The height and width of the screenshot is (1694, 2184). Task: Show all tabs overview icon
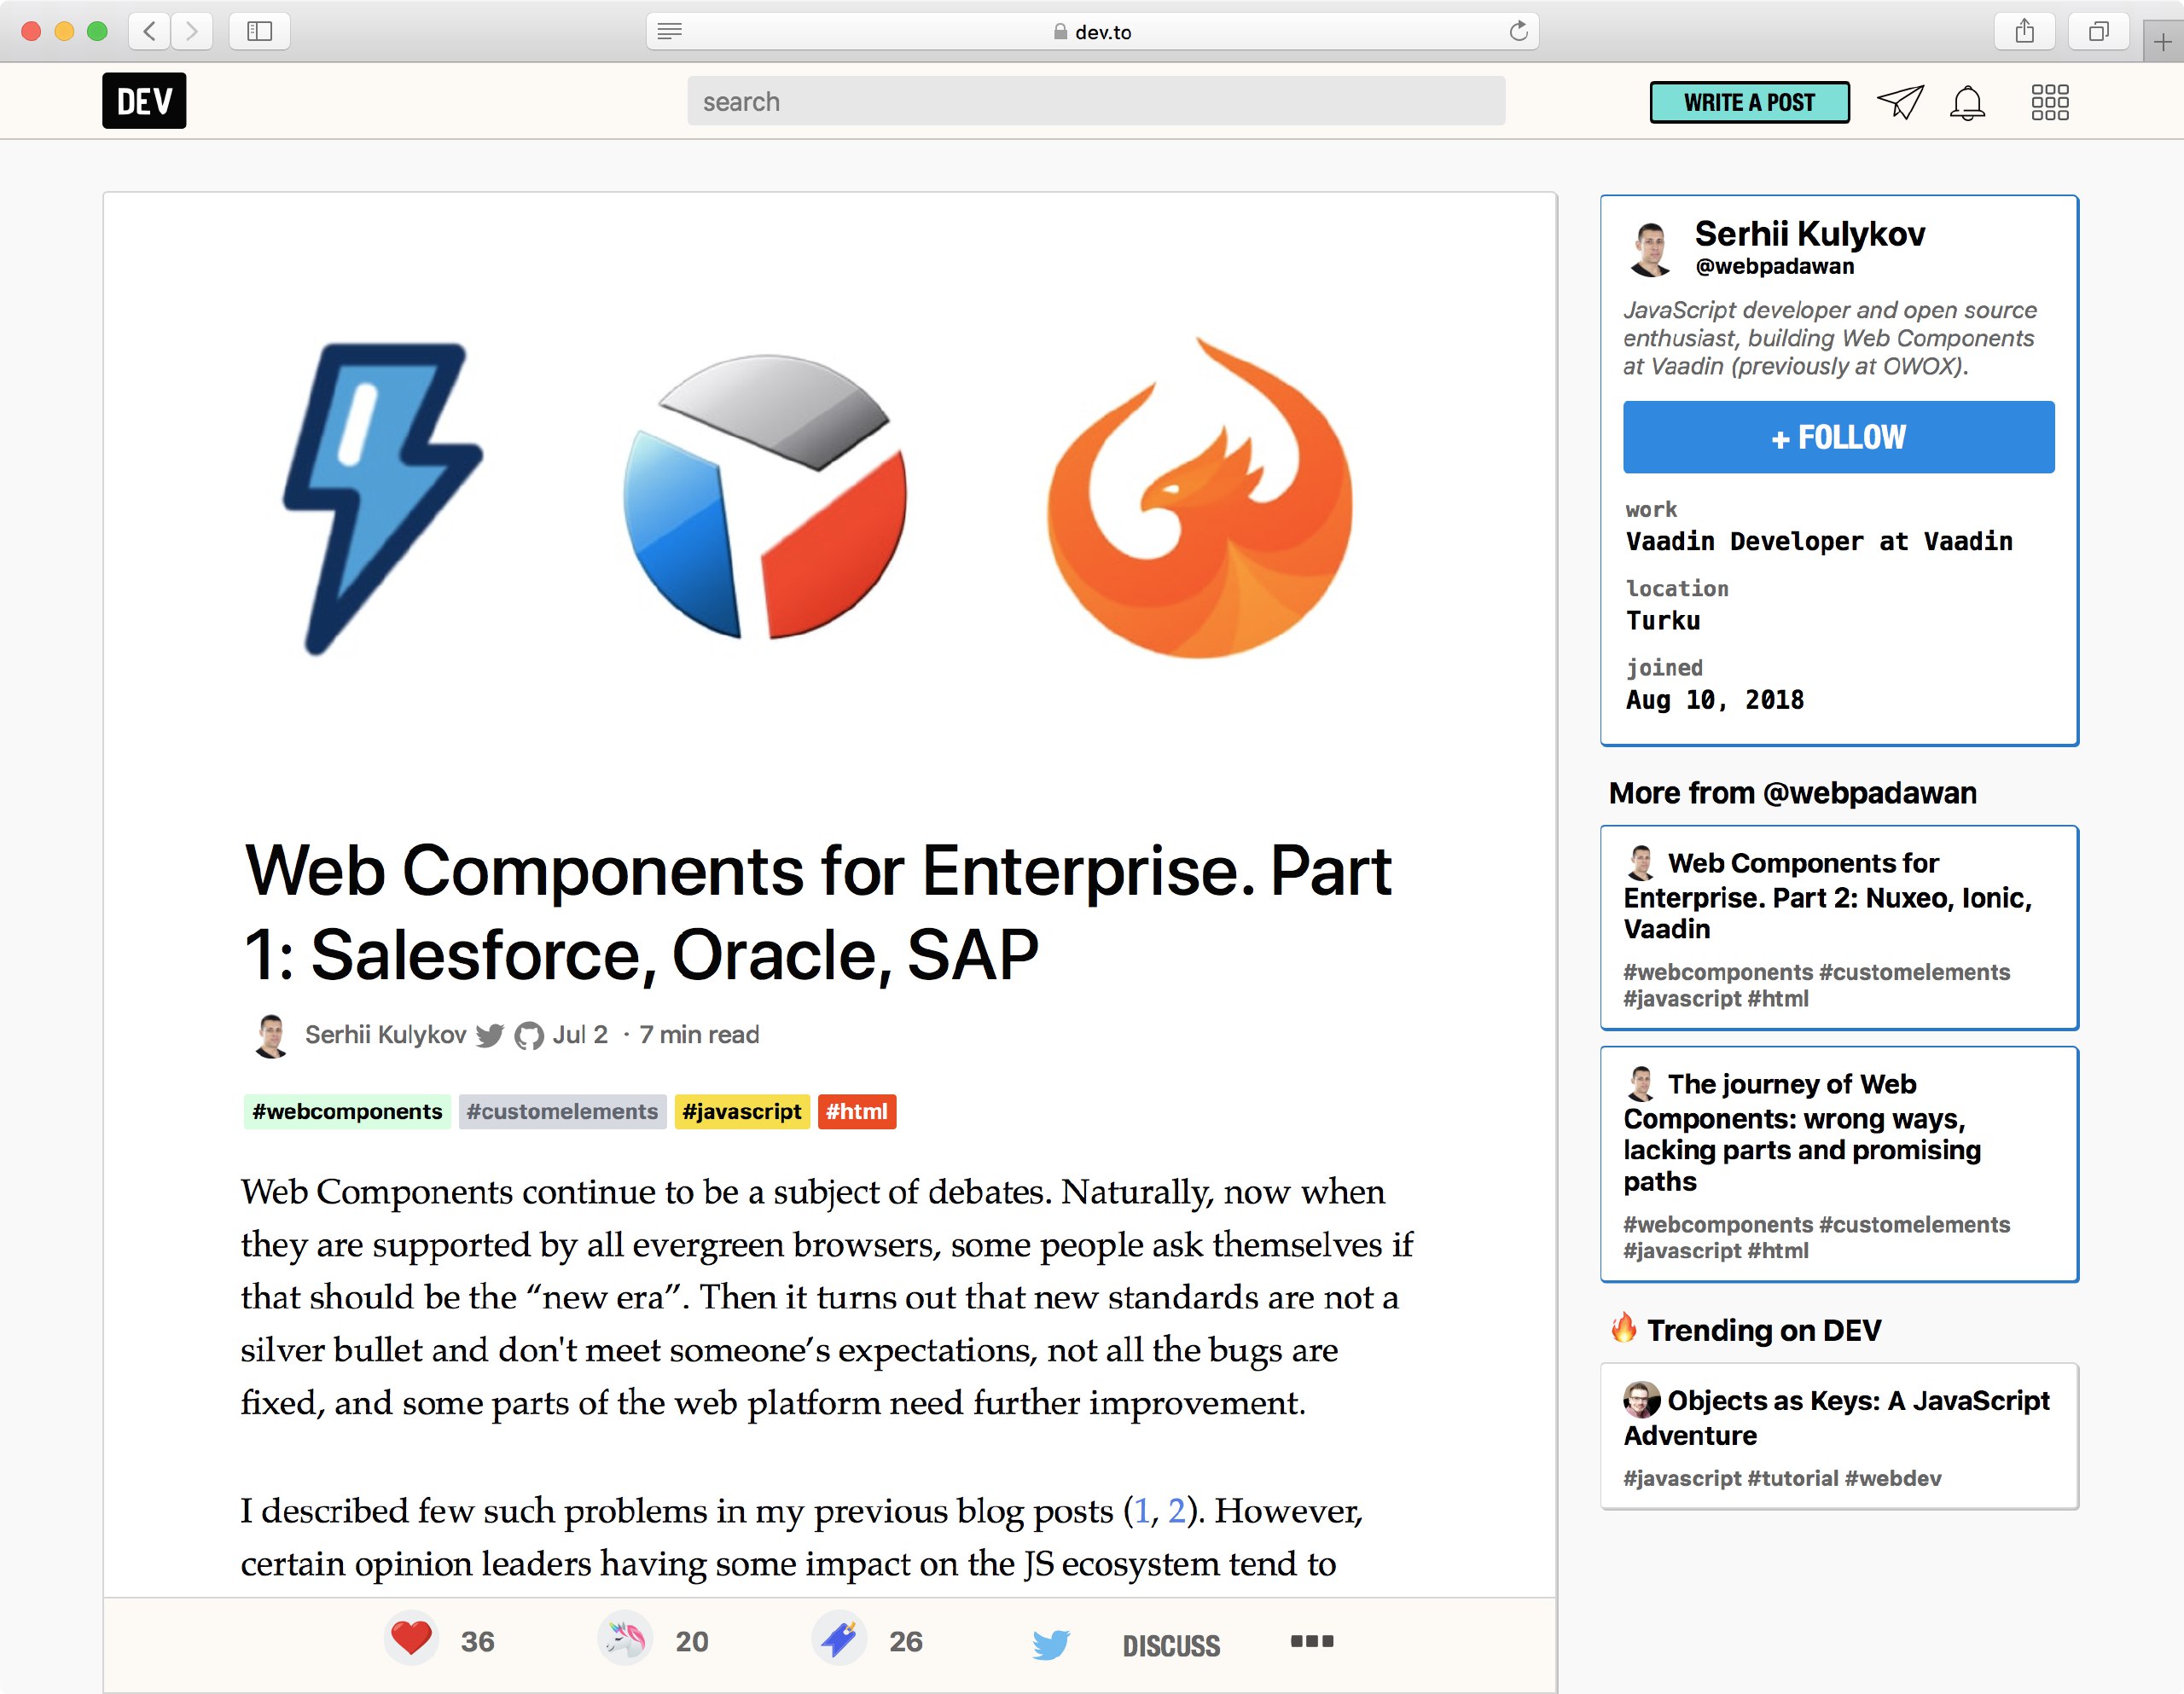point(2099,31)
